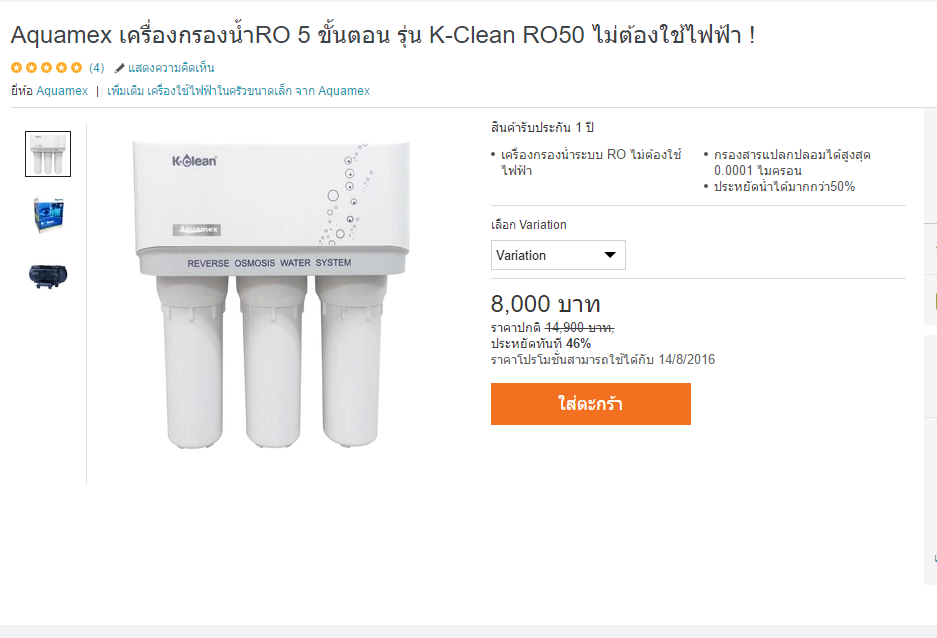Screen dimensions: 937x638
Task: Open the แสดงความคิดเห็น write-review link
Action: [171, 68]
